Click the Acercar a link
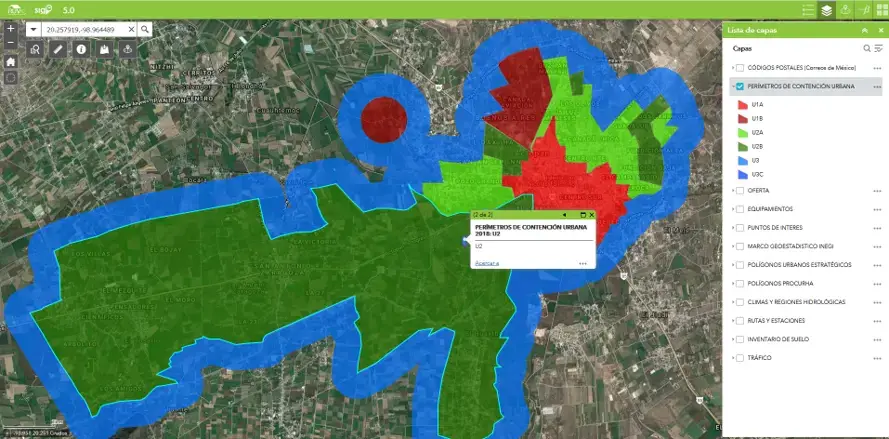889x439 pixels. point(487,263)
